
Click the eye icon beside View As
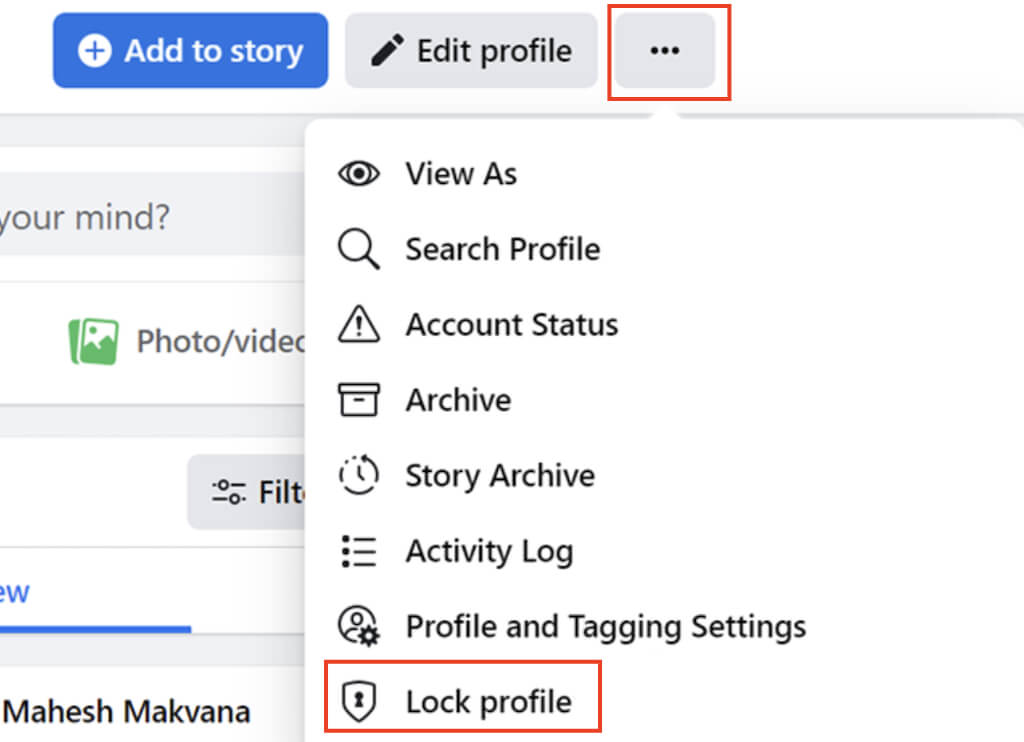[x=358, y=174]
